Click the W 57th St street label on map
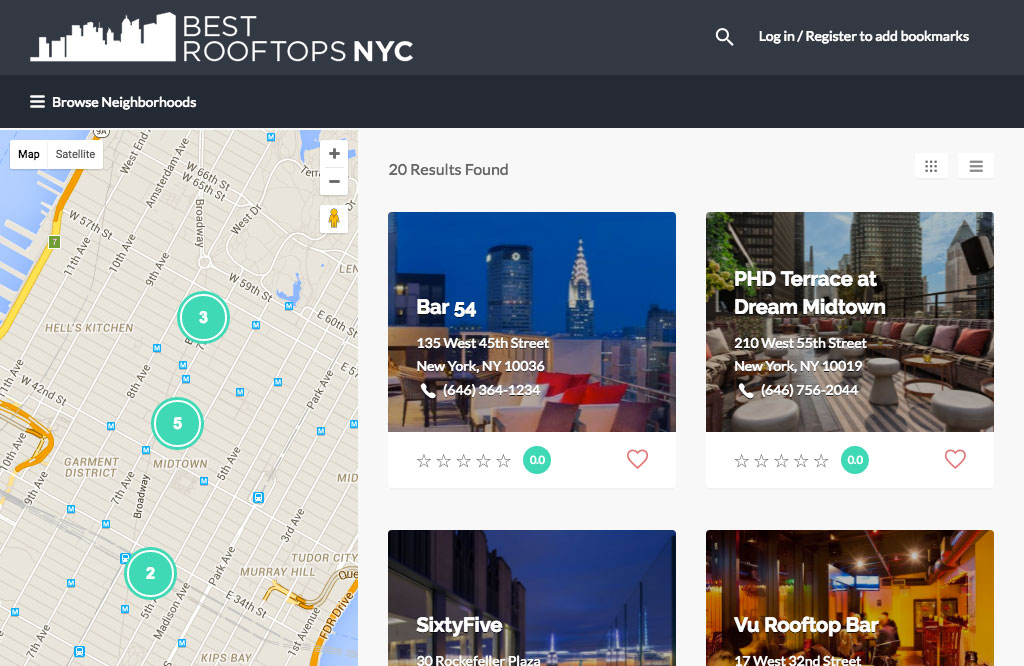This screenshot has width=1024, height=666. 91,225
